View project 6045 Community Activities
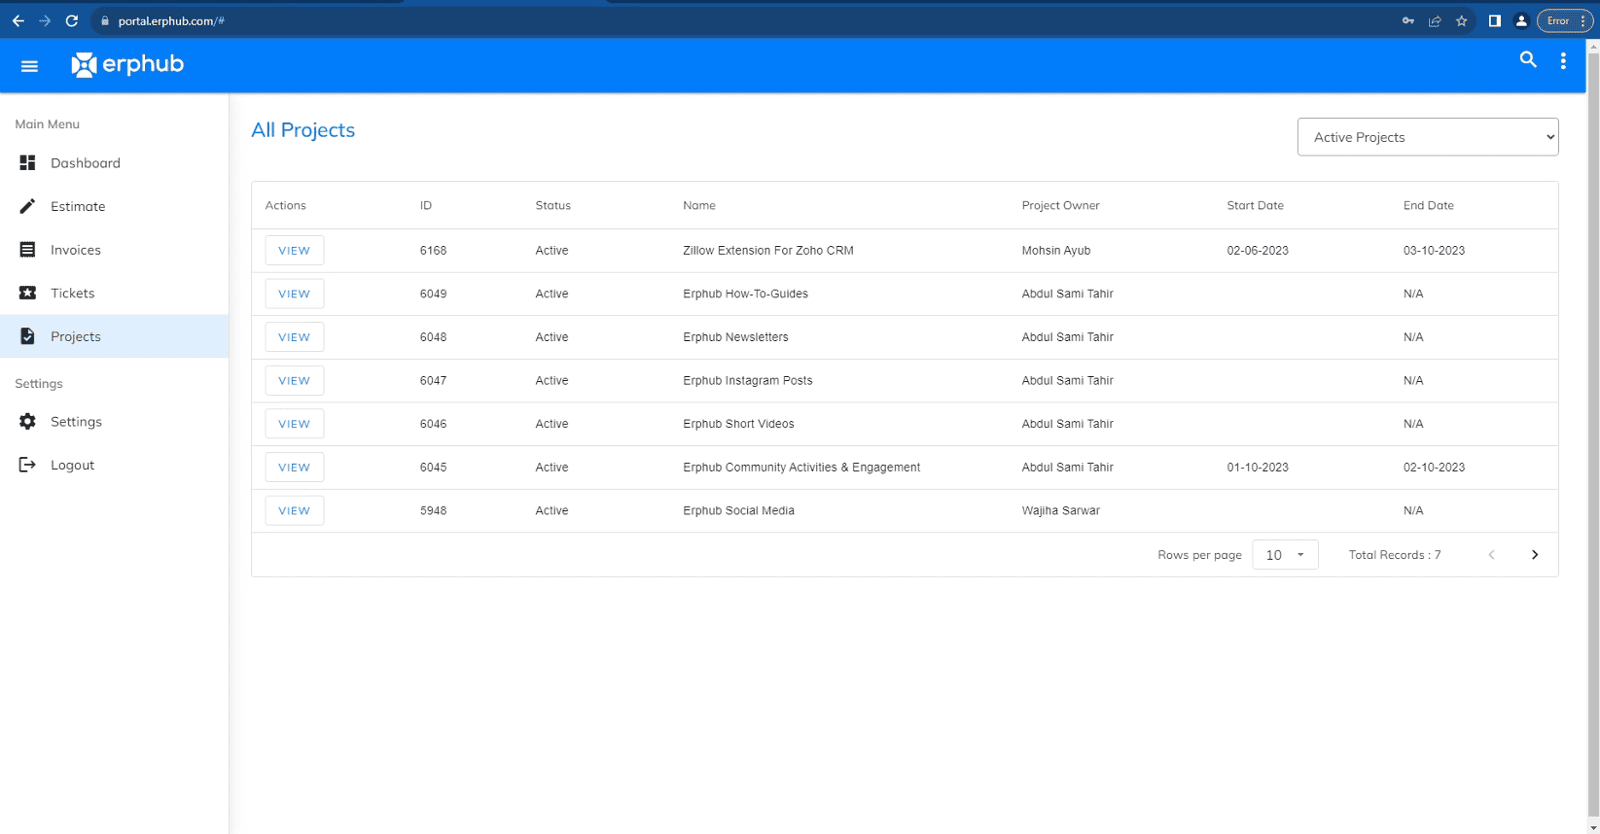 [294, 467]
